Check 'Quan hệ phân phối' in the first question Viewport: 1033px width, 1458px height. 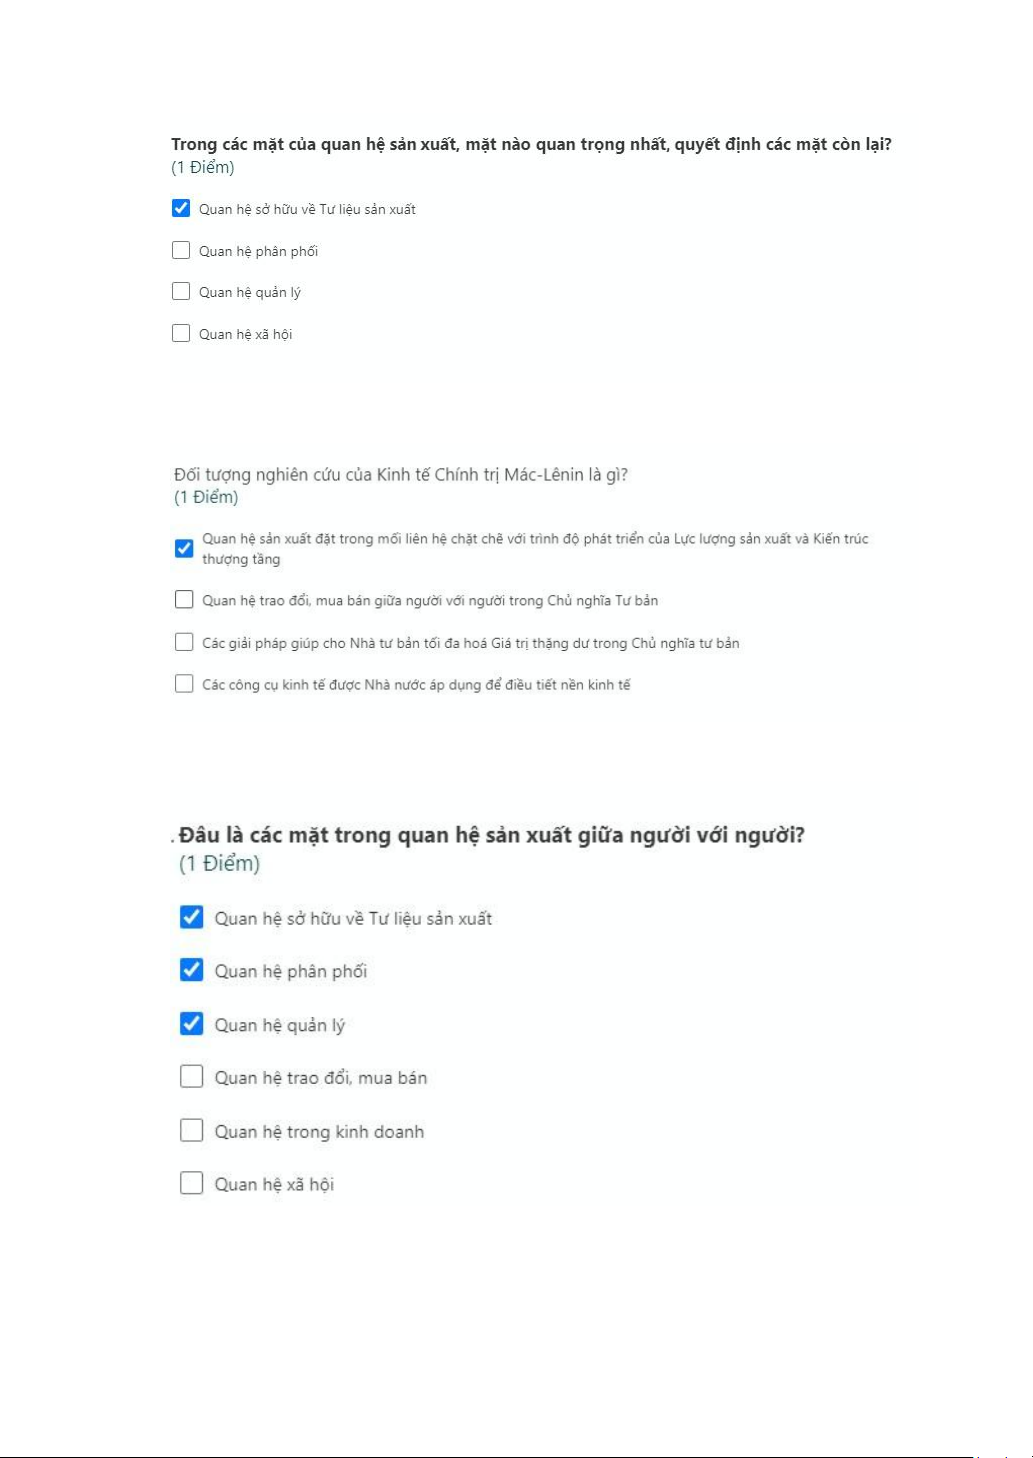pyautogui.click(x=181, y=250)
